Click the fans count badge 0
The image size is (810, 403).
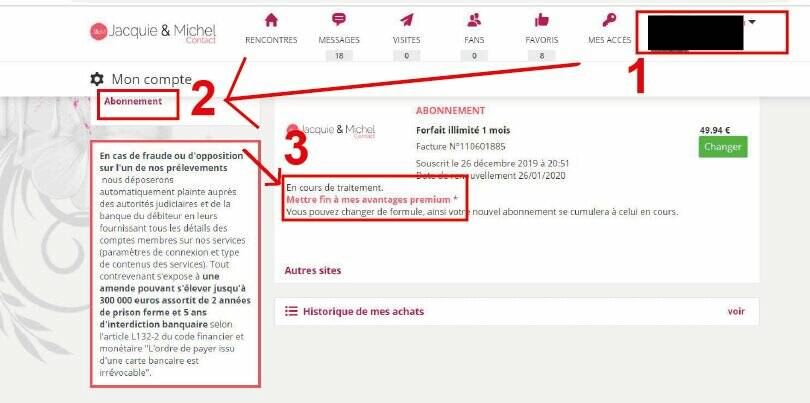(x=474, y=56)
